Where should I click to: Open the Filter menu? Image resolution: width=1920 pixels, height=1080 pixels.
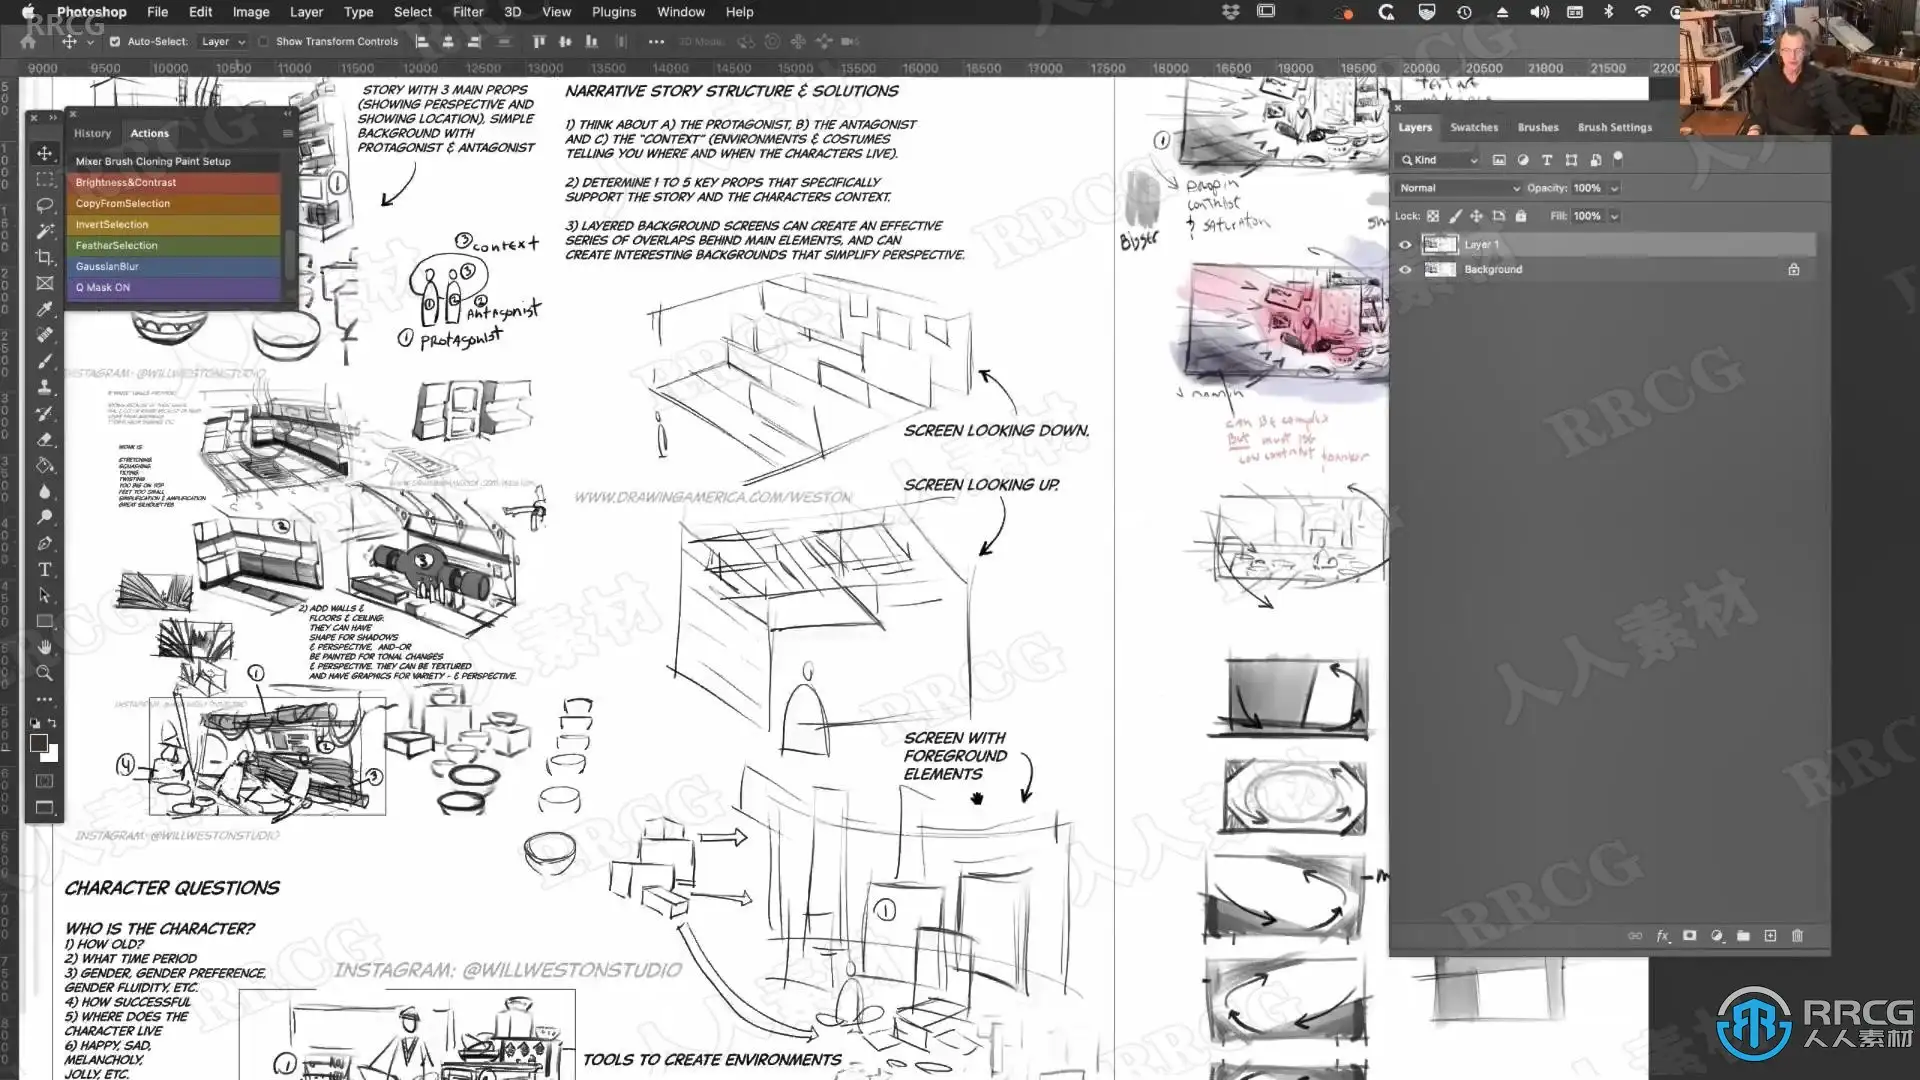pos(467,12)
